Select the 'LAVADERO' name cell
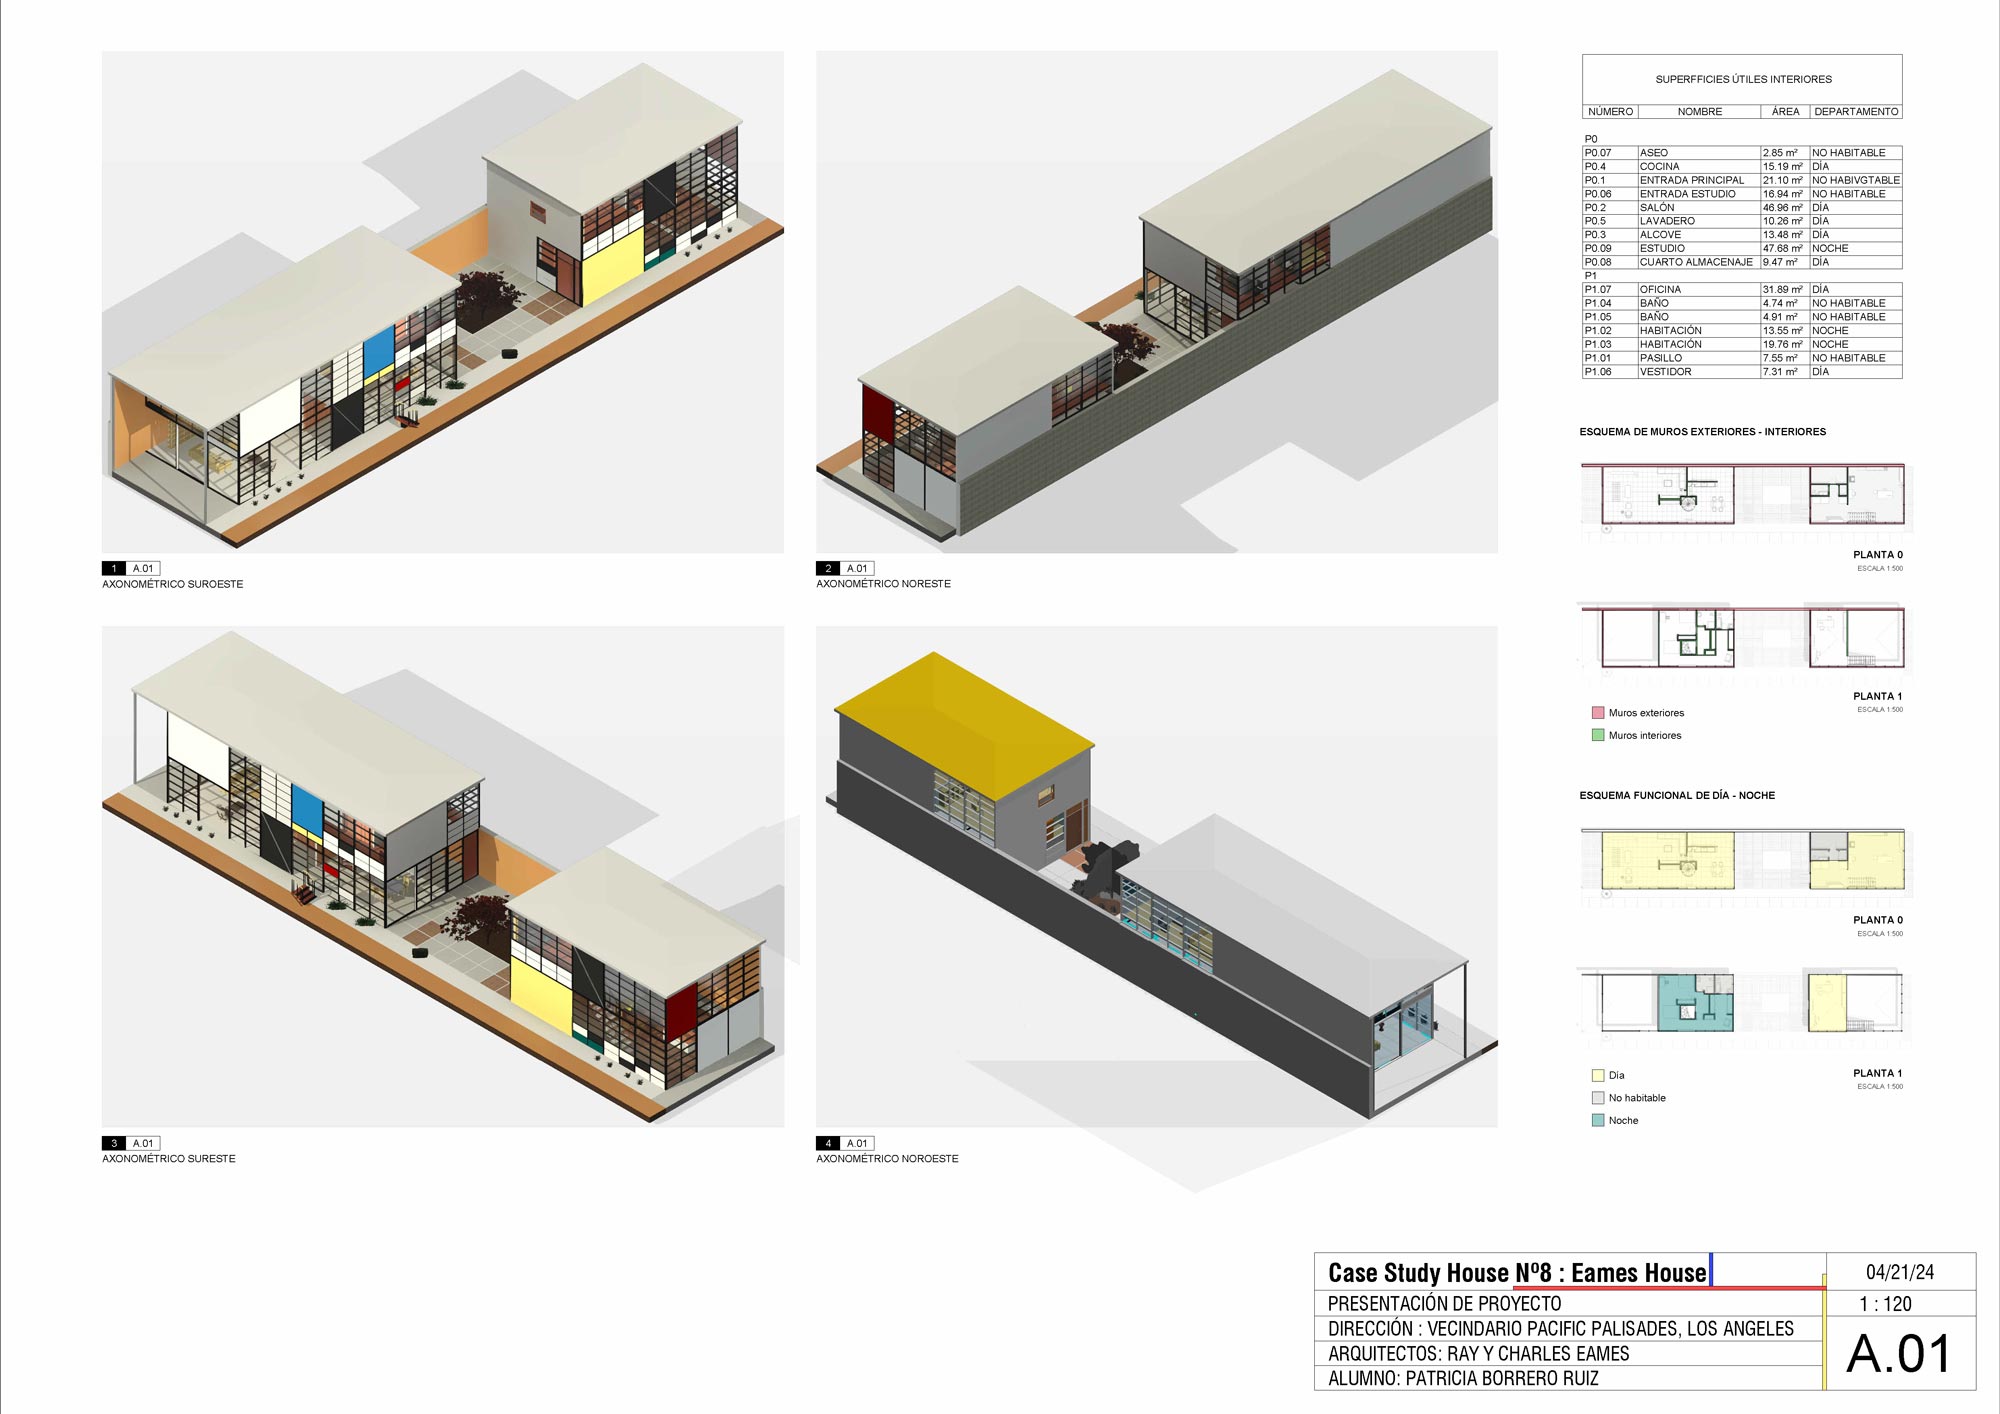Image resolution: width=2000 pixels, height=1414 pixels. [1699, 221]
